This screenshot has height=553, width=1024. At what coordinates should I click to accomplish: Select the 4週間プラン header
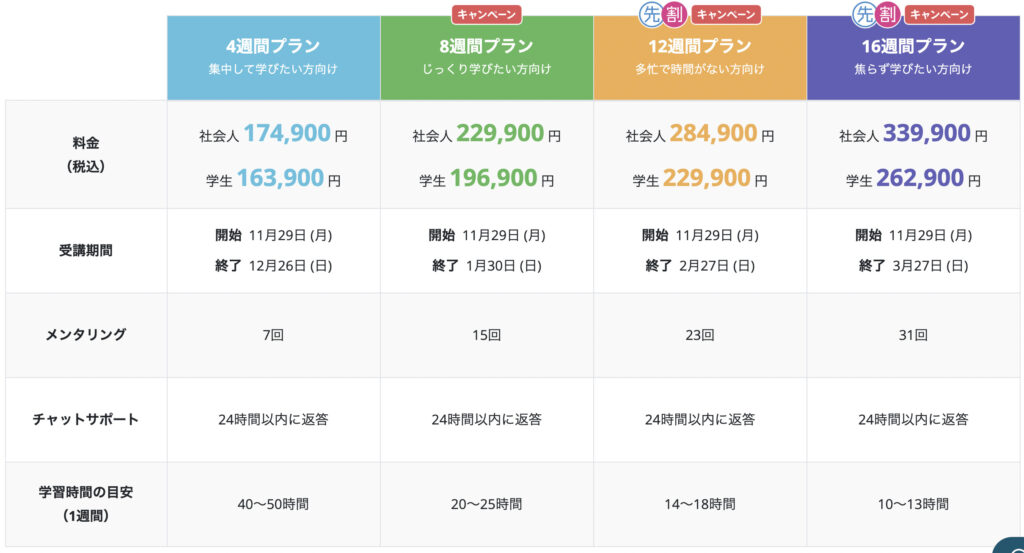pyautogui.click(x=274, y=57)
